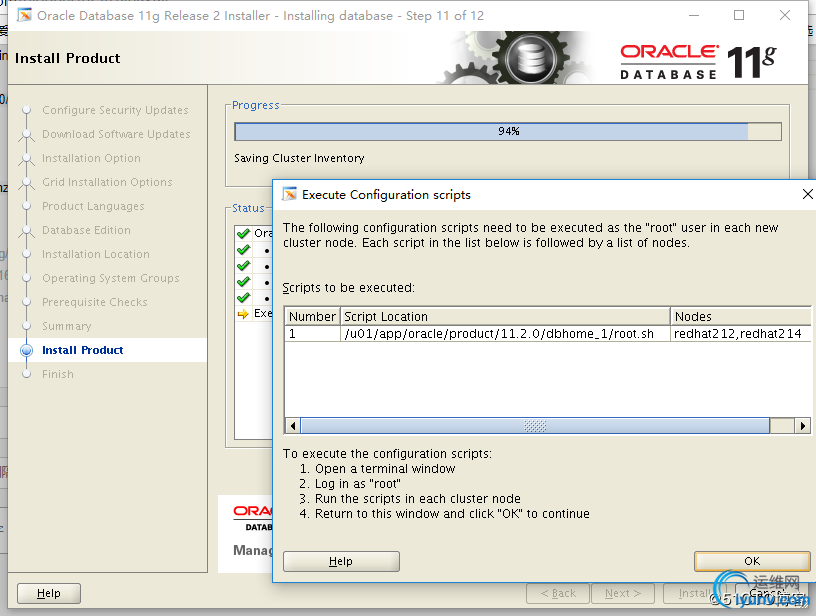The image size is (816, 616).
Task: Select Installation Location step
Action: pos(96,254)
